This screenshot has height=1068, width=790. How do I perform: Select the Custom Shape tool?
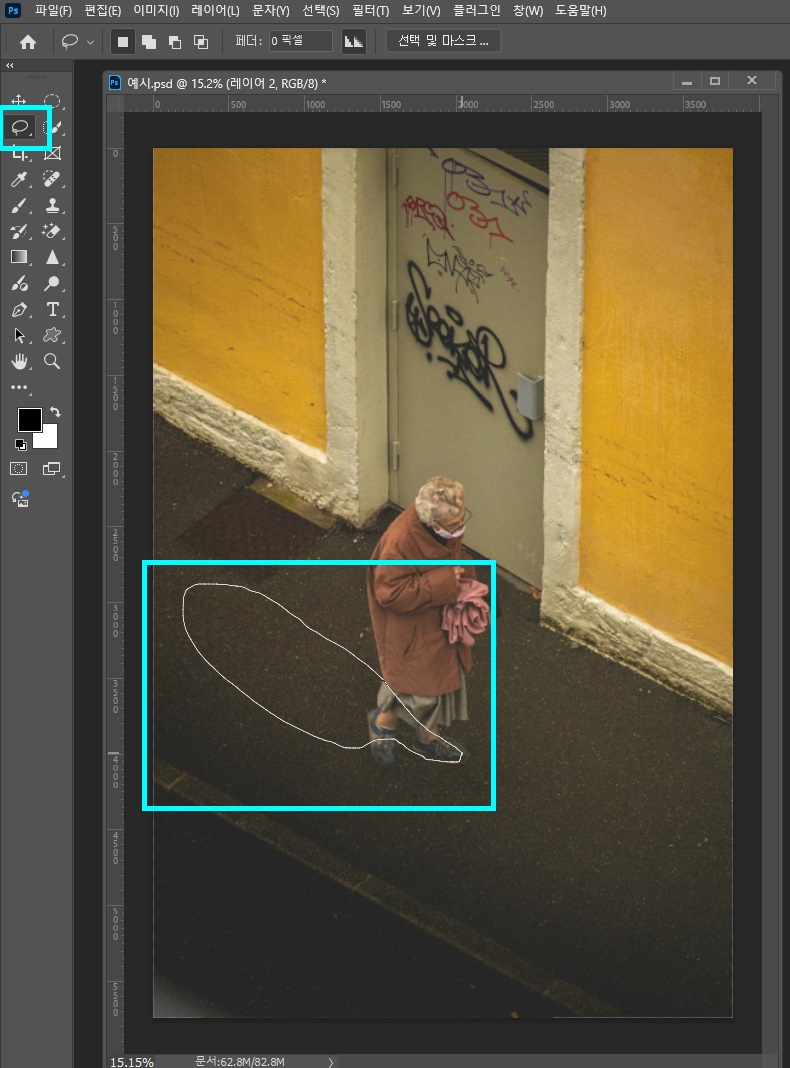point(52,335)
